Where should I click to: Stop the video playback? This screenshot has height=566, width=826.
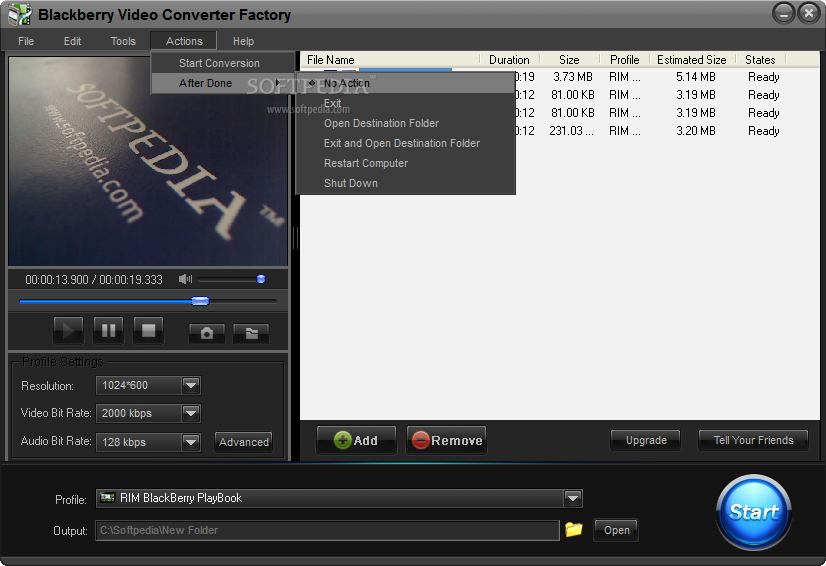pyautogui.click(x=149, y=330)
